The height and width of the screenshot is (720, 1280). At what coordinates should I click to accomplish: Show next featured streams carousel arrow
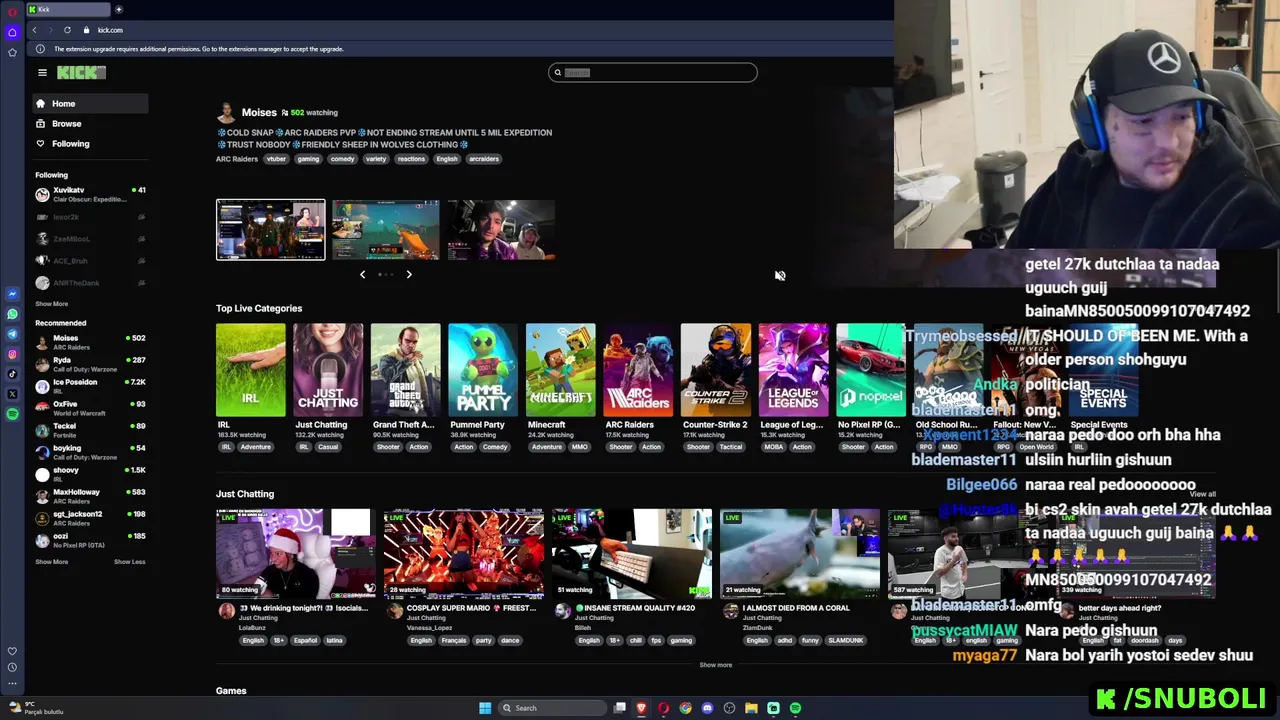(x=409, y=274)
